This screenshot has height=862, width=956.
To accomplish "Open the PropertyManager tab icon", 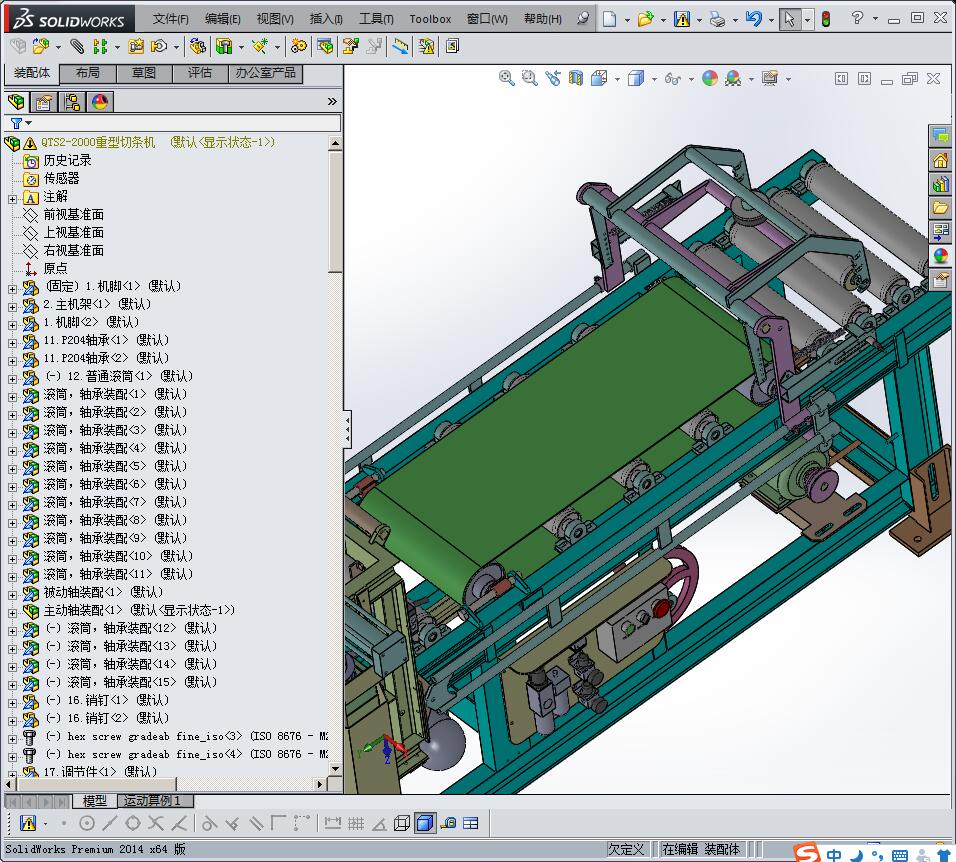I will [44, 102].
